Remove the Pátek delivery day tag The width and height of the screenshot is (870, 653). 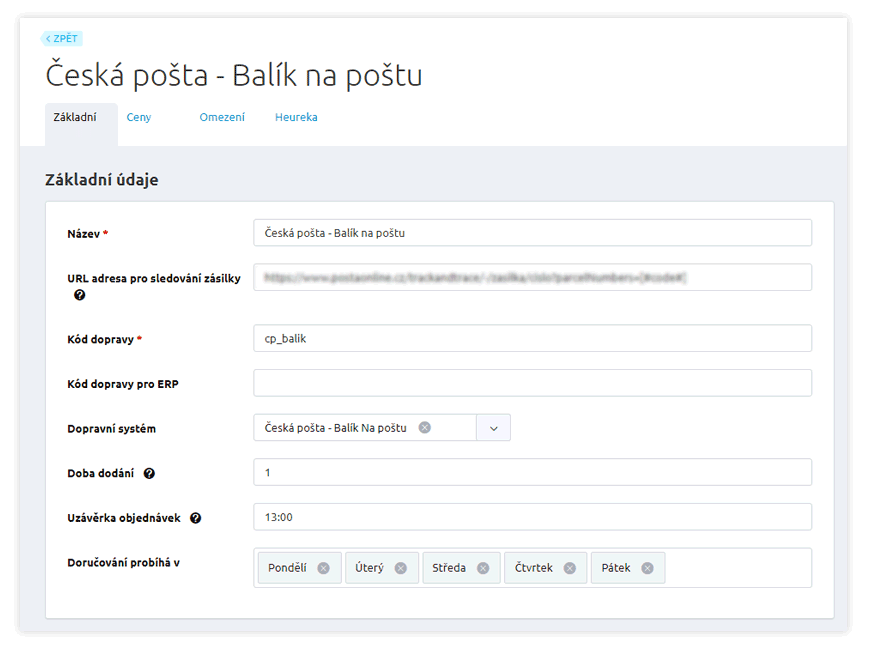648,568
